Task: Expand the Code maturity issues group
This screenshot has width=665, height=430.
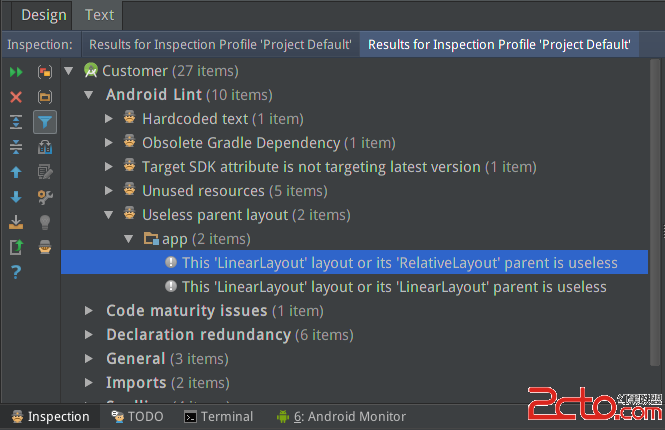Action: click(90, 311)
